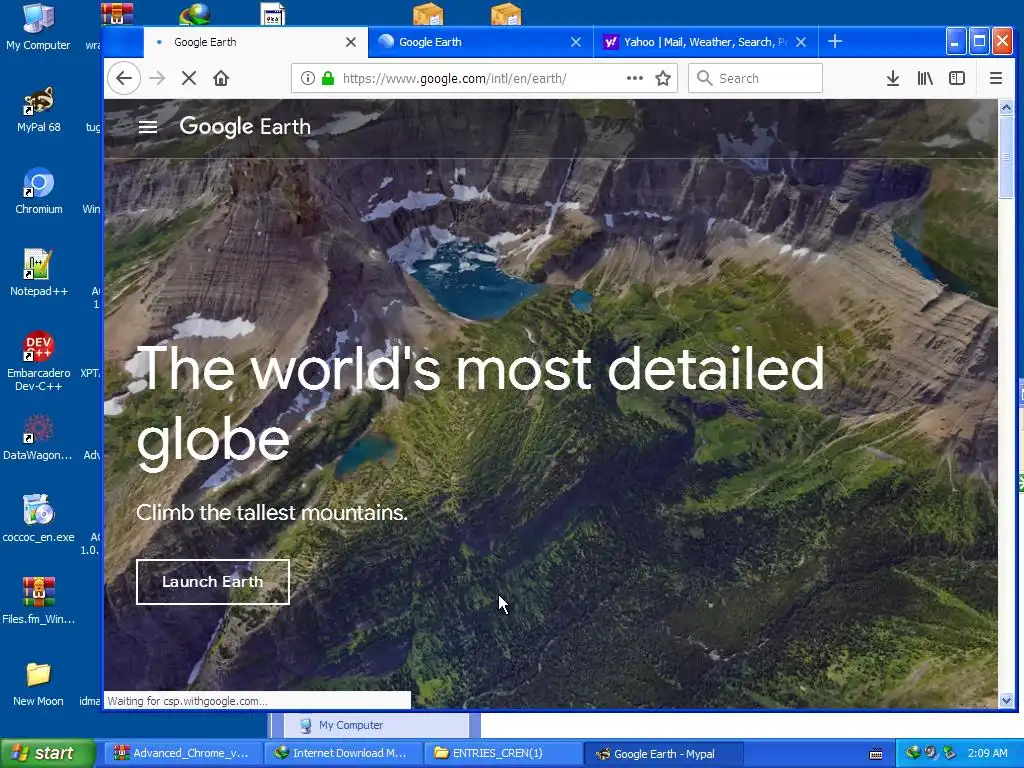The height and width of the screenshot is (768, 1024).
Task: Bookmark this page with the star icon
Action: pyautogui.click(x=663, y=78)
